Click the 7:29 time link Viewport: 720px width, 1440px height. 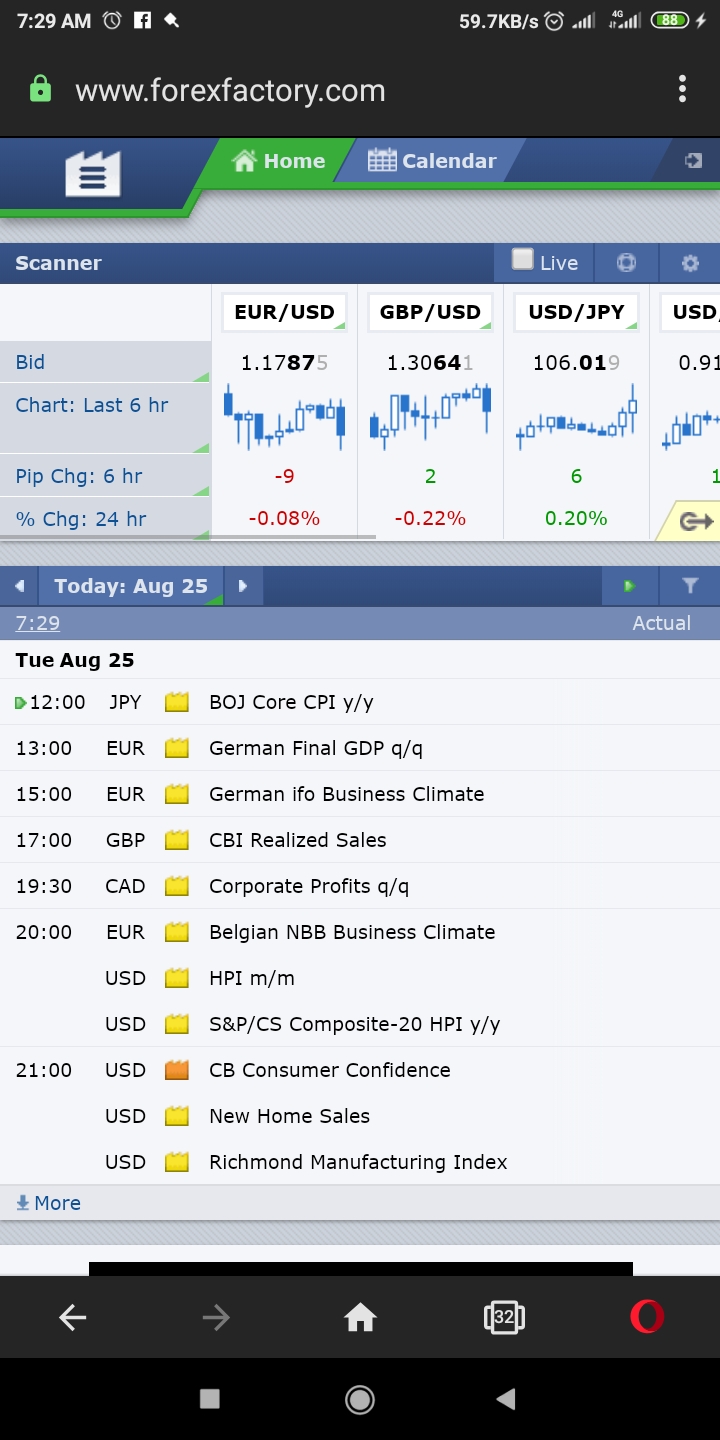pos(38,623)
